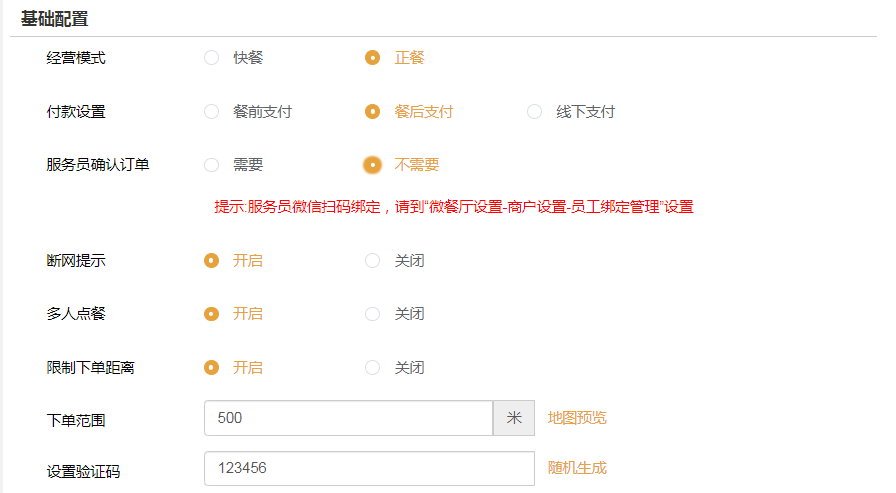This screenshot has height=493, width=896.
Task: Turn off 多人点餐 option
Action: (x=373, y=314)
